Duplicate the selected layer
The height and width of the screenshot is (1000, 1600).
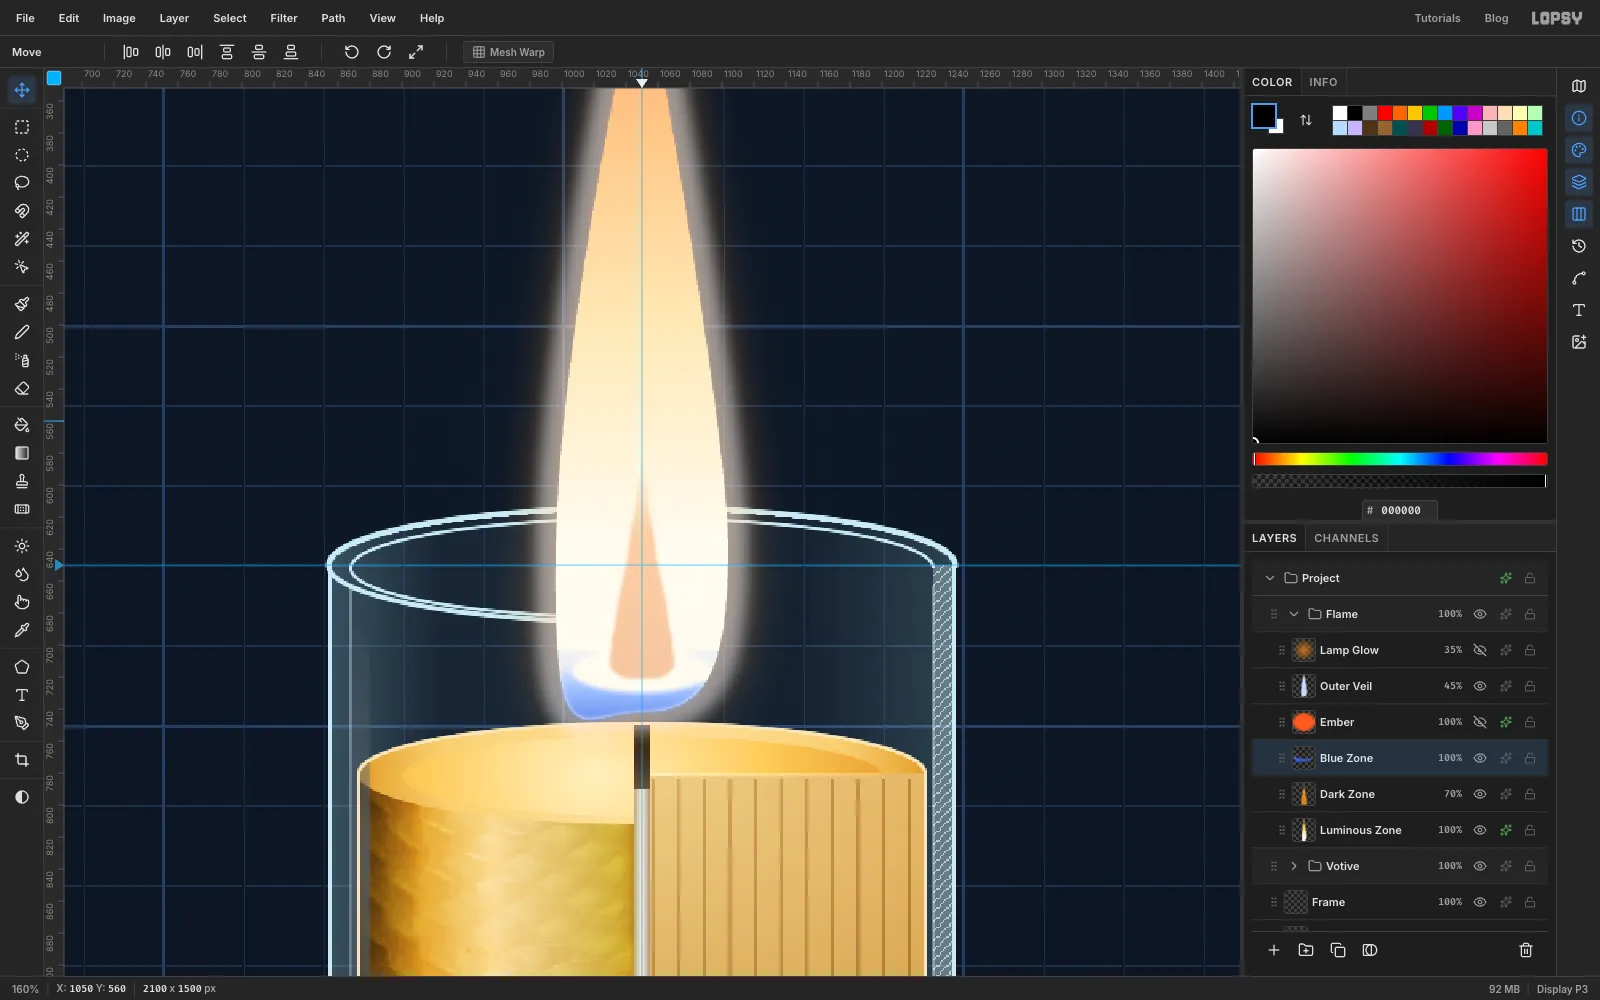[1338, 950]
